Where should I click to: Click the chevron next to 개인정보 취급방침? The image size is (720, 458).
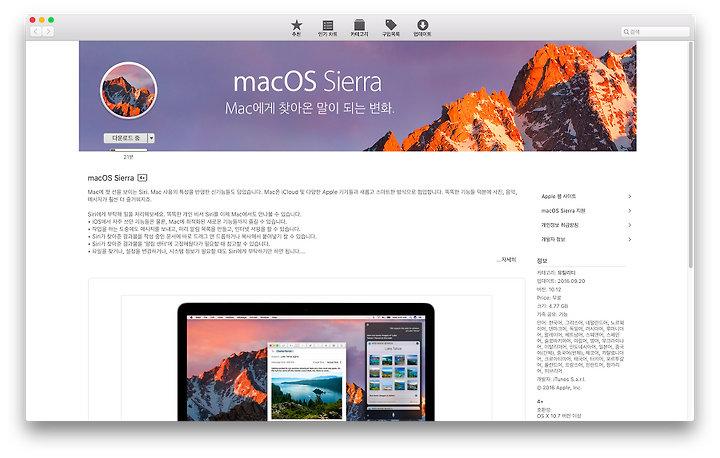pos(630,225)
